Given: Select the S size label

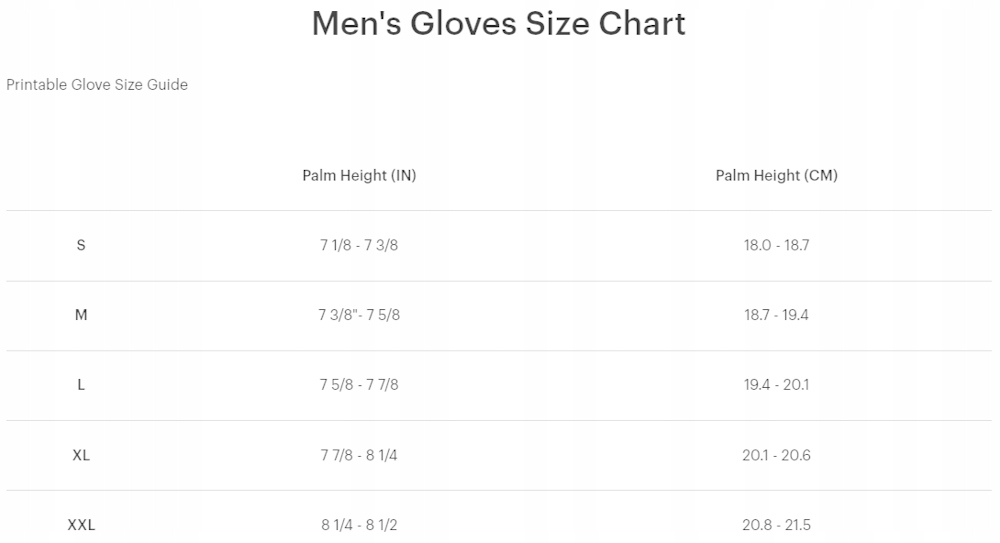Looking at the screenshot, I should tap(81, 245).
